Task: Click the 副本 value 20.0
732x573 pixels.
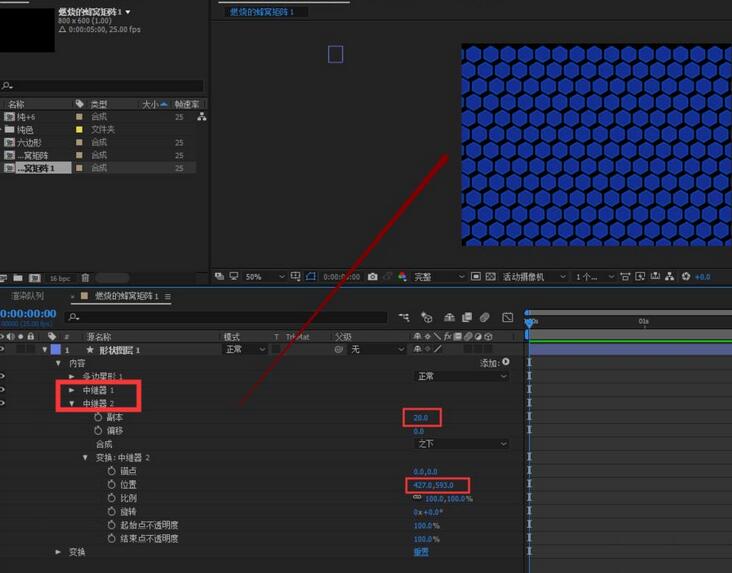Action: (x=421, y=417)
